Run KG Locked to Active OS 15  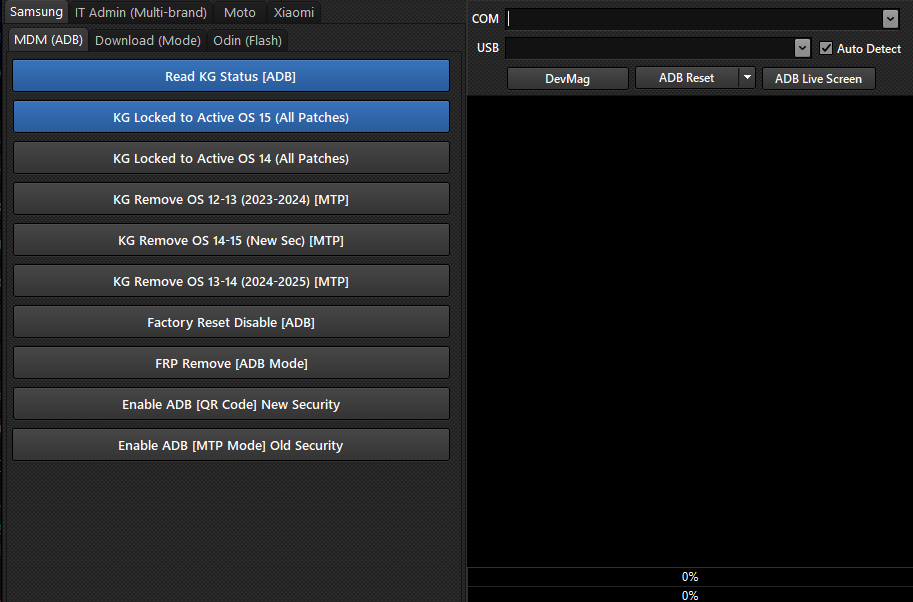(231, 117)
